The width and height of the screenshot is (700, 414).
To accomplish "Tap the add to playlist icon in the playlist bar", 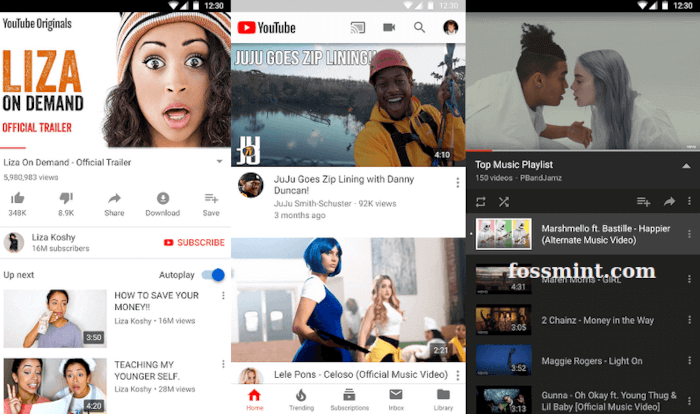I will click(643, 202).
